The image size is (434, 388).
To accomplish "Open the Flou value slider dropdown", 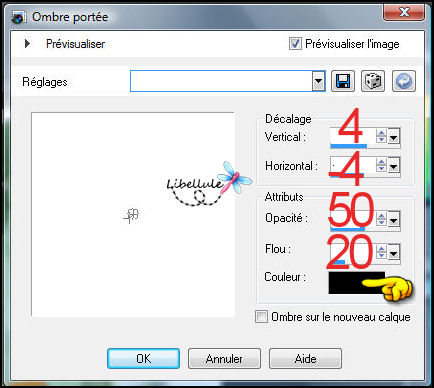I will click(394, 252).
